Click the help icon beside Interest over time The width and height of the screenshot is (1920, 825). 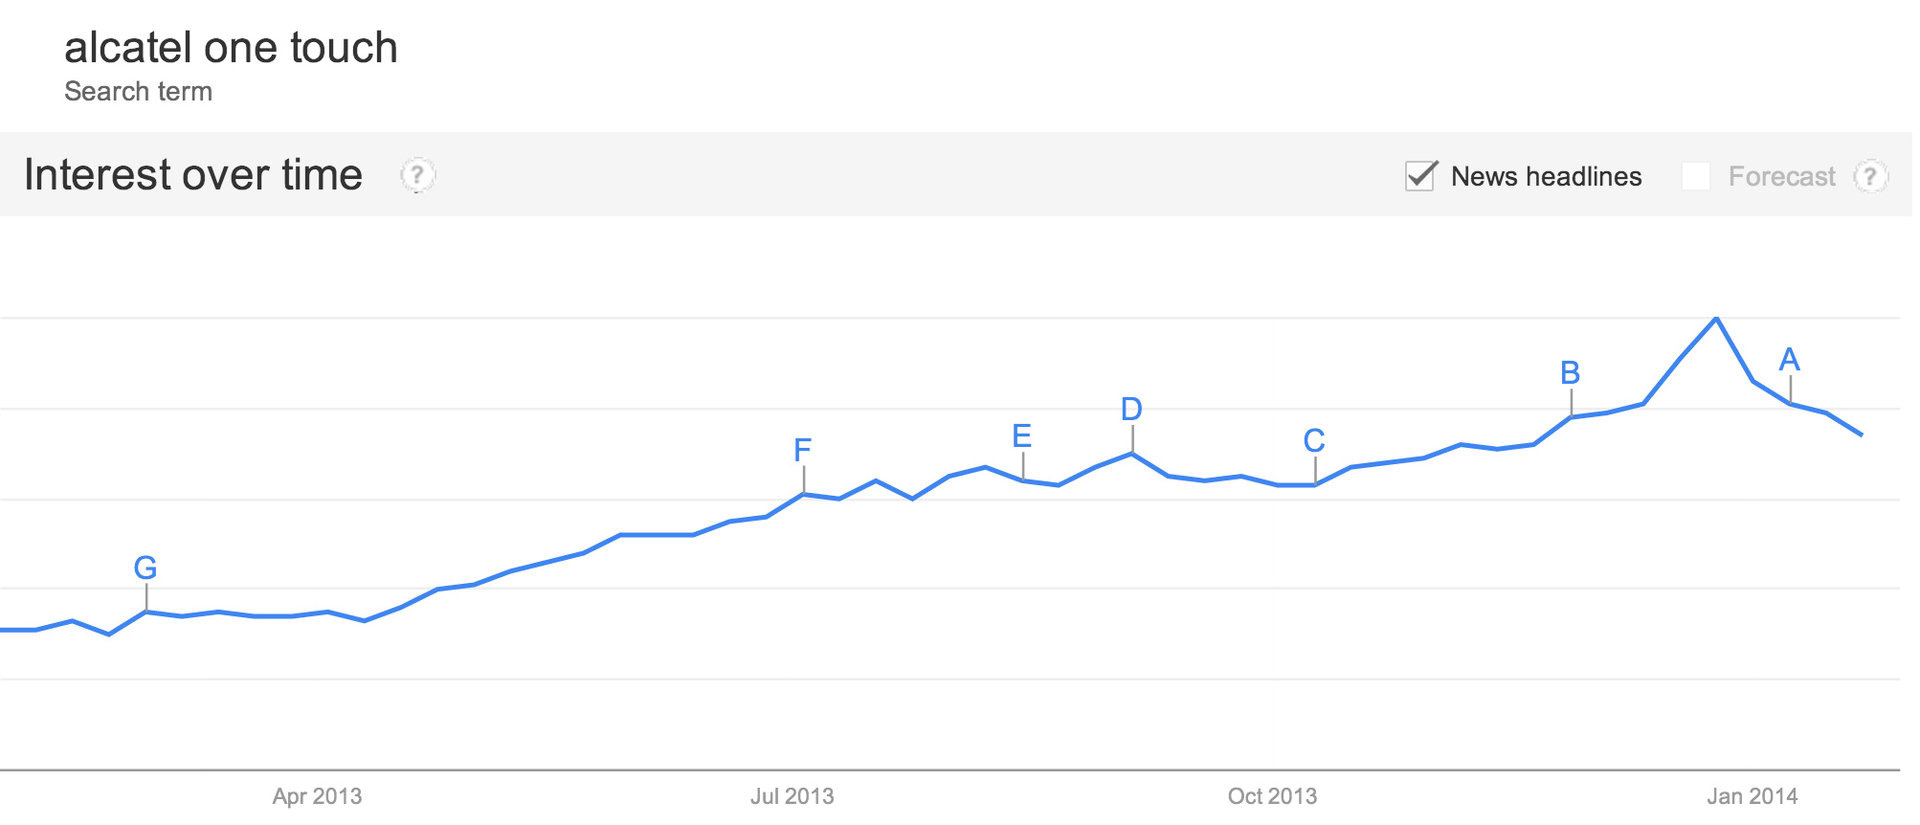coord(418,175)
